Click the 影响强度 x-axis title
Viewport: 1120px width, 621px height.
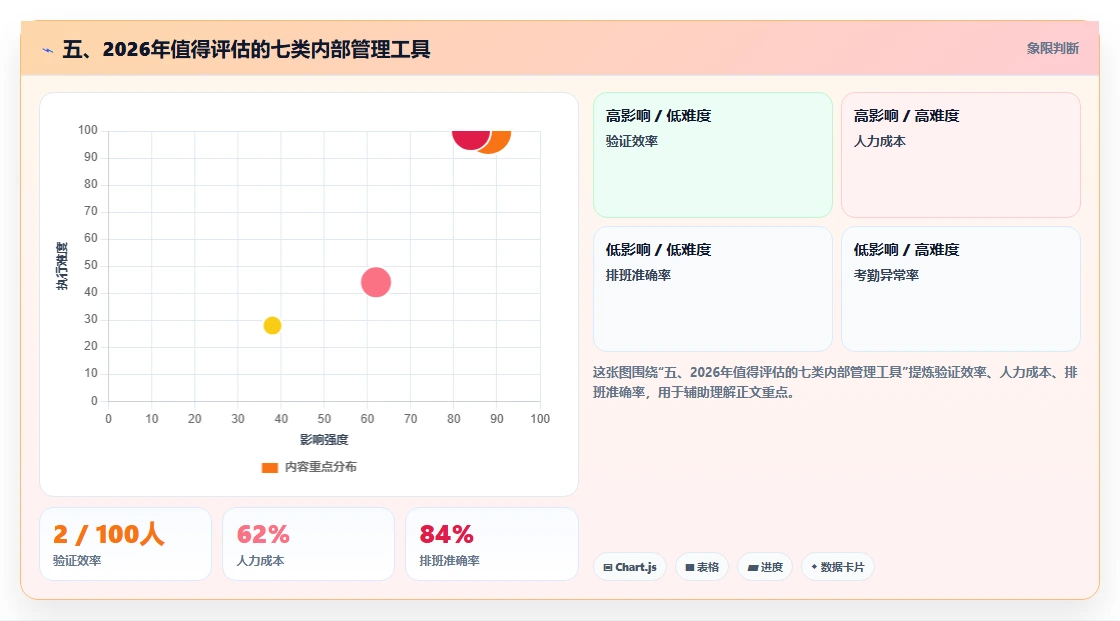pos(324,439)
